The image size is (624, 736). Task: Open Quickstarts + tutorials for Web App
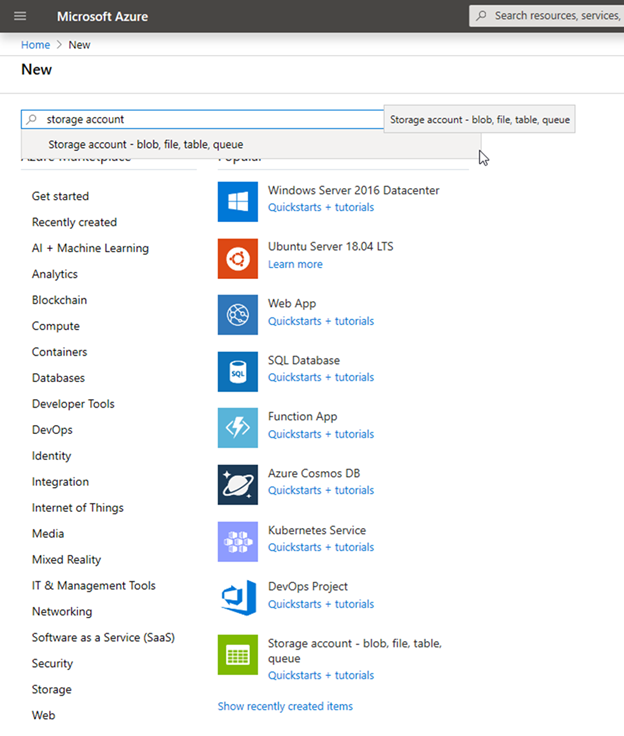[x=321, y=321]
